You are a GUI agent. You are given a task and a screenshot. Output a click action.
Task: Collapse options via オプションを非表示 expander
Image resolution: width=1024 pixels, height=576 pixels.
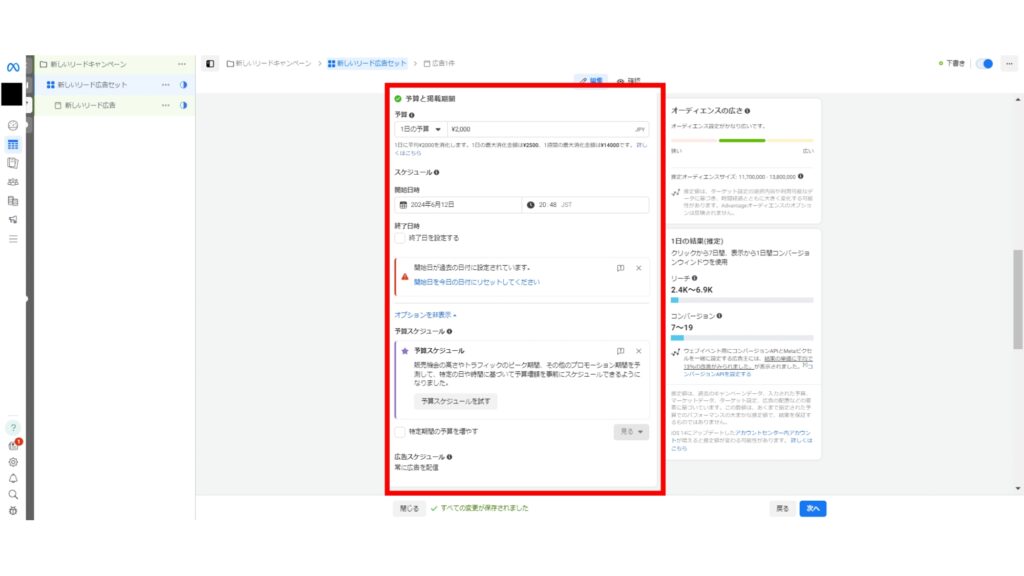coord(424,315)
